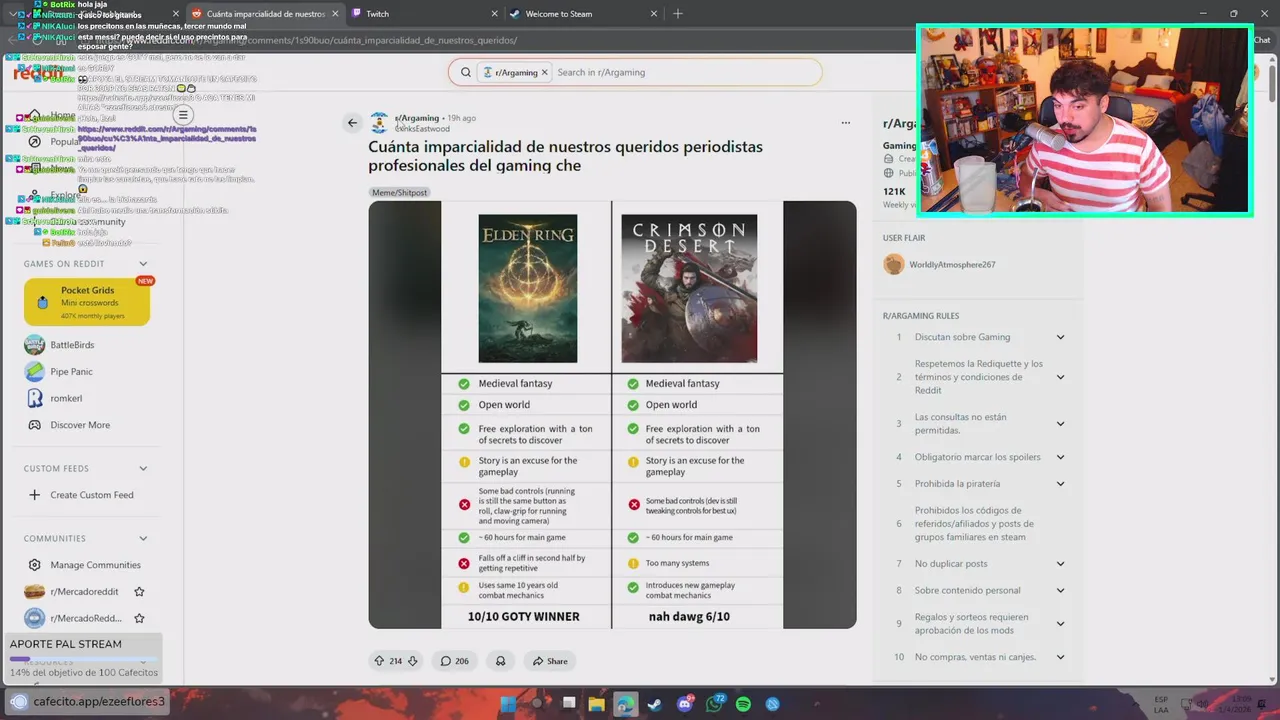Open the r/MercadoRedd... community link
The width and height of the screenshot is (1280, 720).
(86, 618)
